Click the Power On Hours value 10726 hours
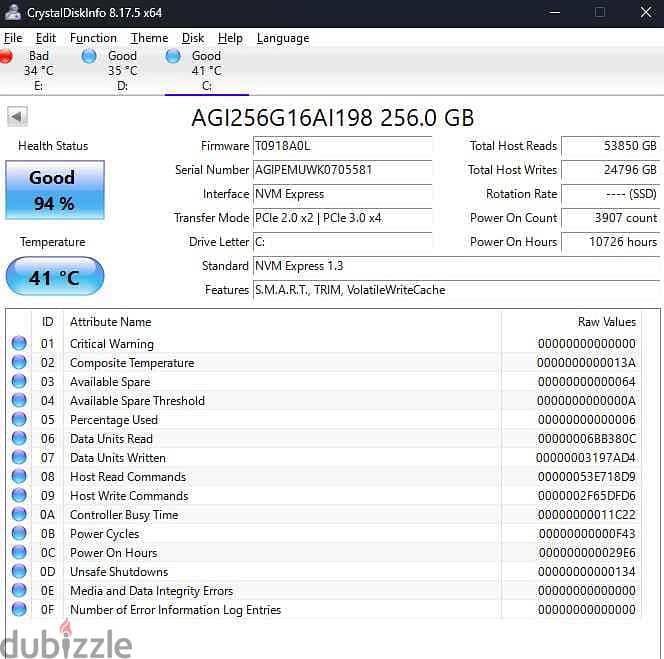Viewport: 664px width, 659px height. (610, 242)
